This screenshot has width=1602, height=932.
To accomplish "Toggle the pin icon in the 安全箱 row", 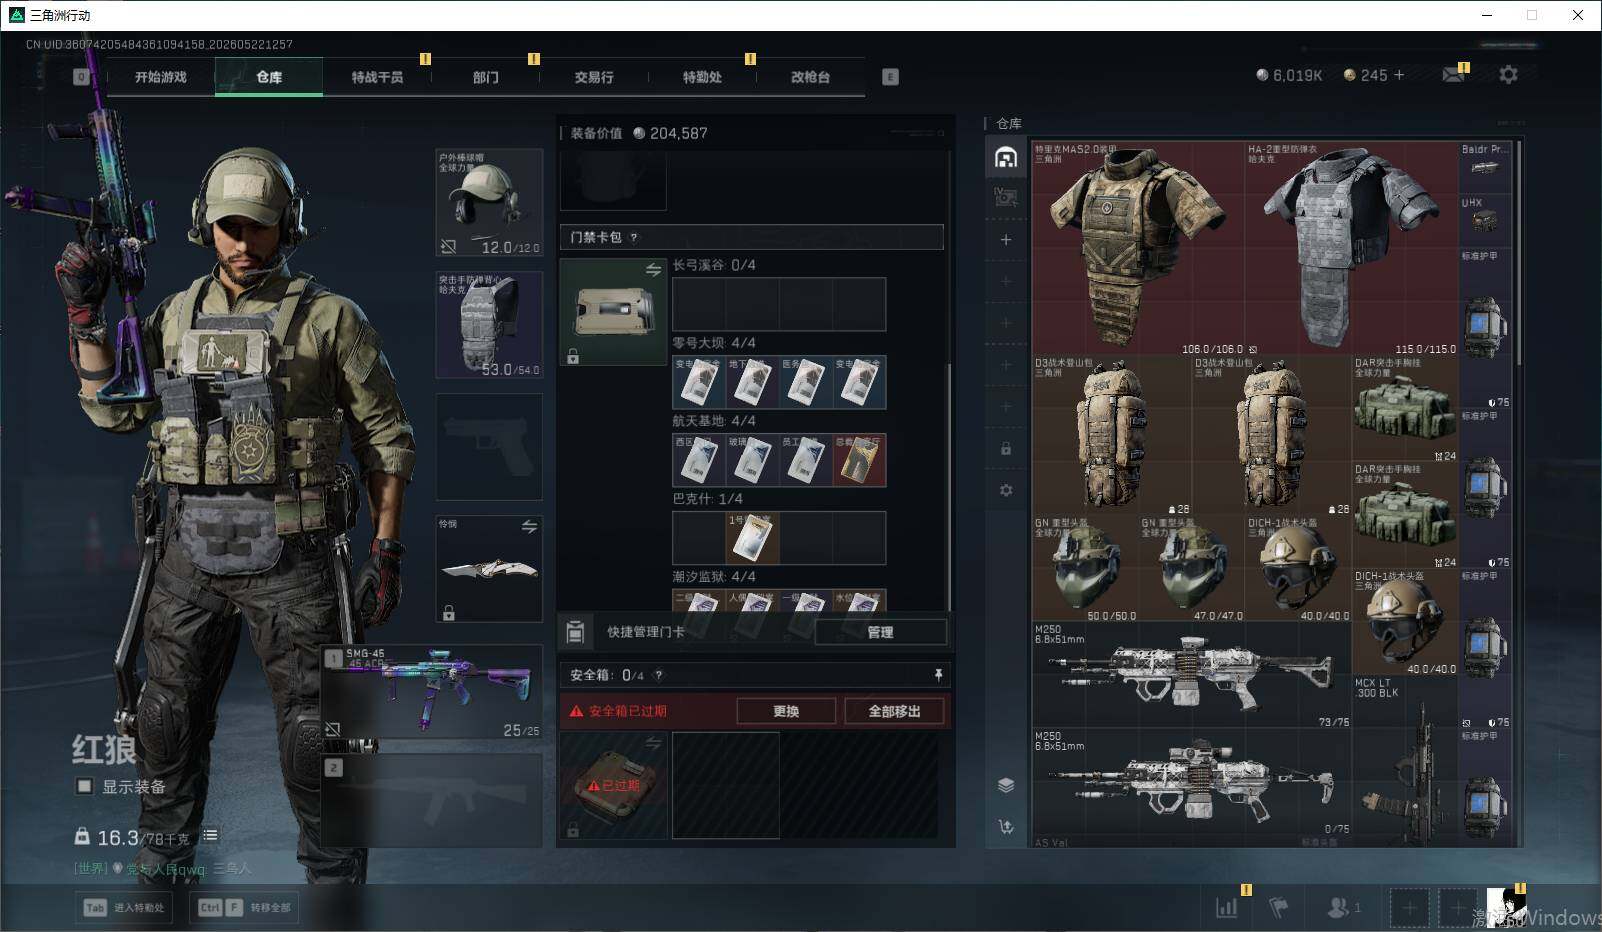I will [x=938, y=675].
